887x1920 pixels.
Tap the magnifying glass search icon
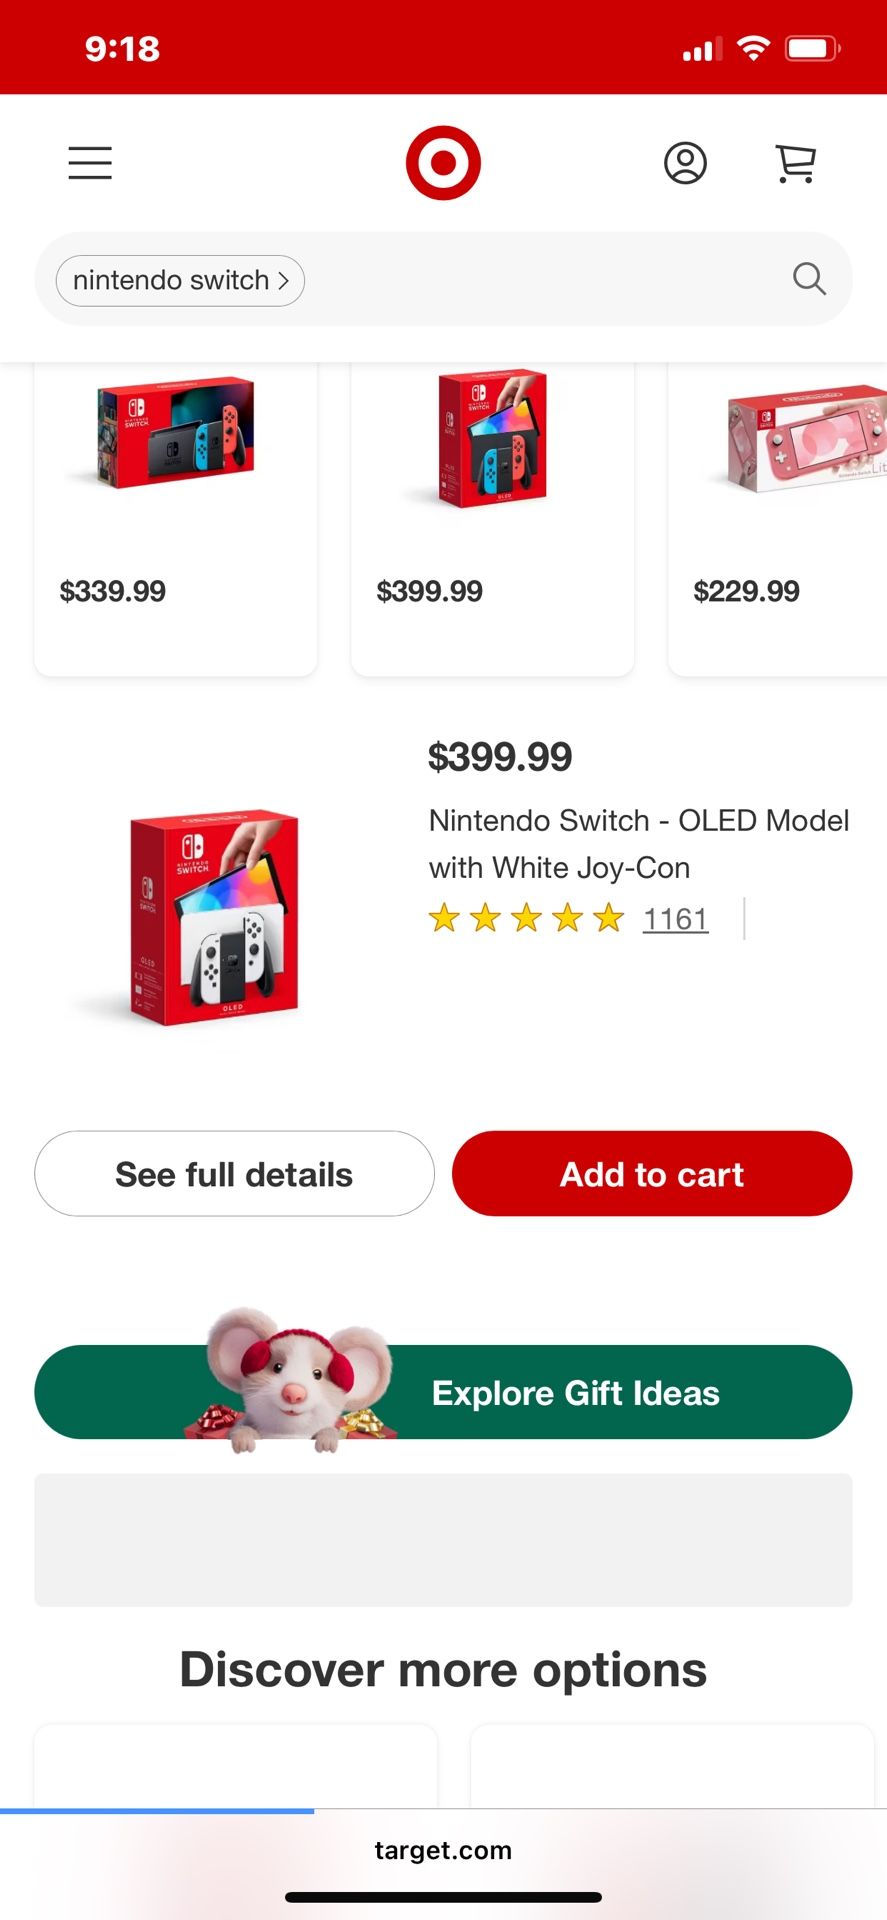[809, 279]
